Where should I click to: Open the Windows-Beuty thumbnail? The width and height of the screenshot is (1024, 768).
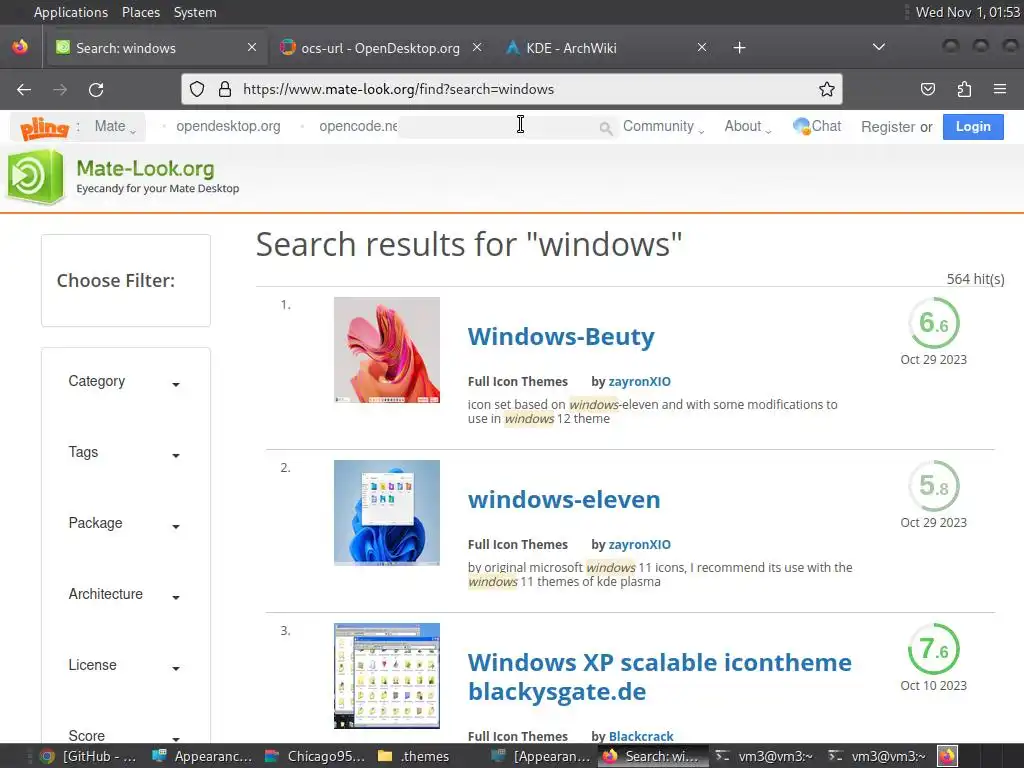pyautogui.click(x=387, y=350)
